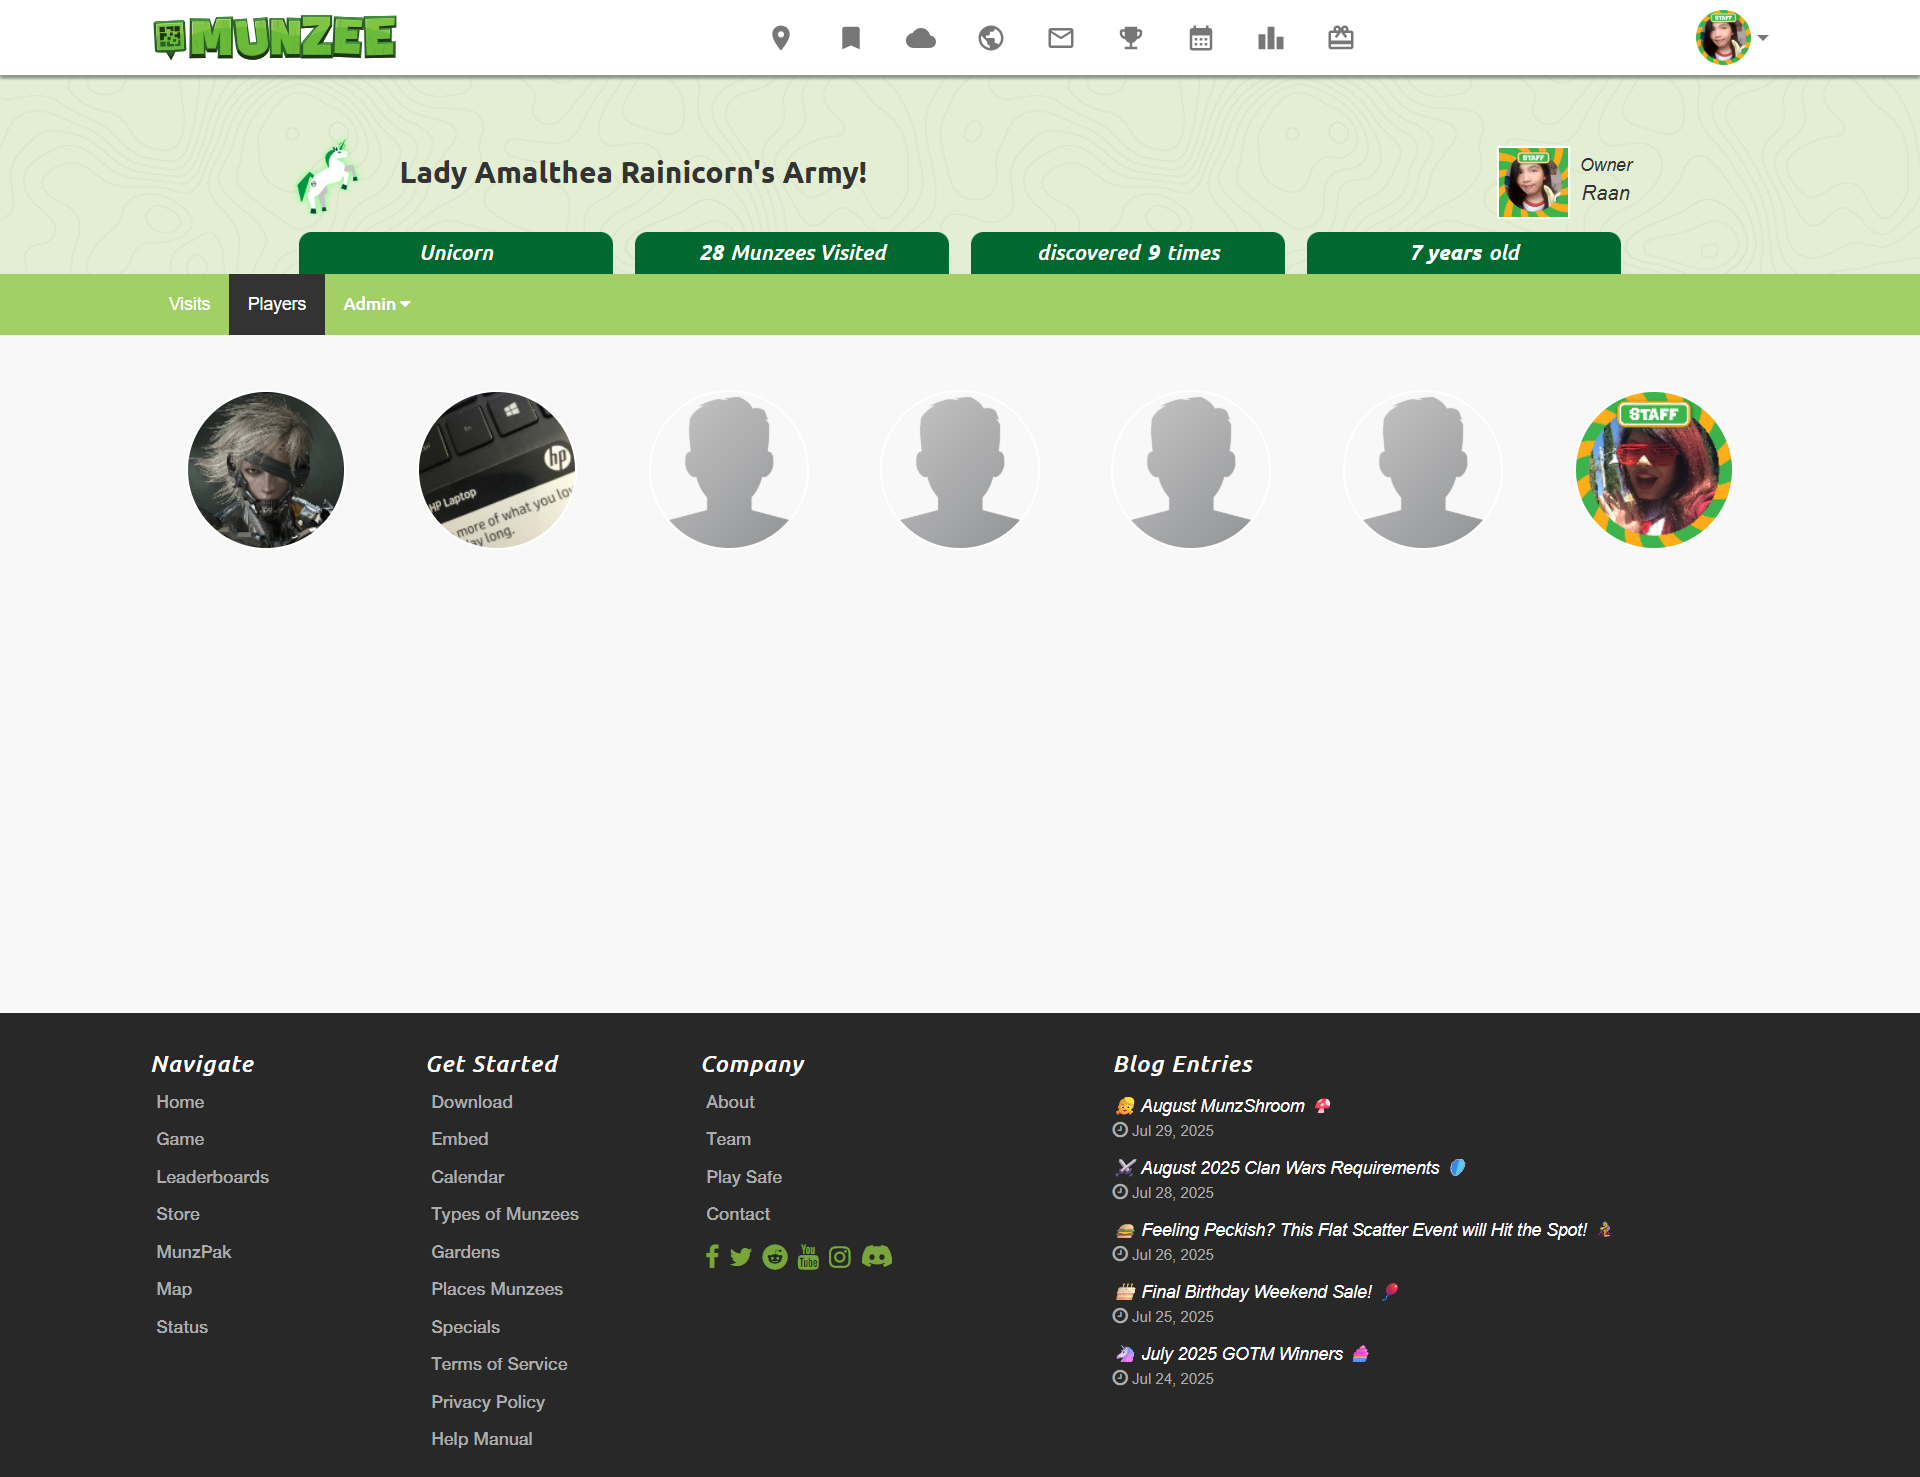Viewport: 1920px width, 1477px height.
Task: Visit Munzee on the Facebook icon
Action: tap(712, 1257)
